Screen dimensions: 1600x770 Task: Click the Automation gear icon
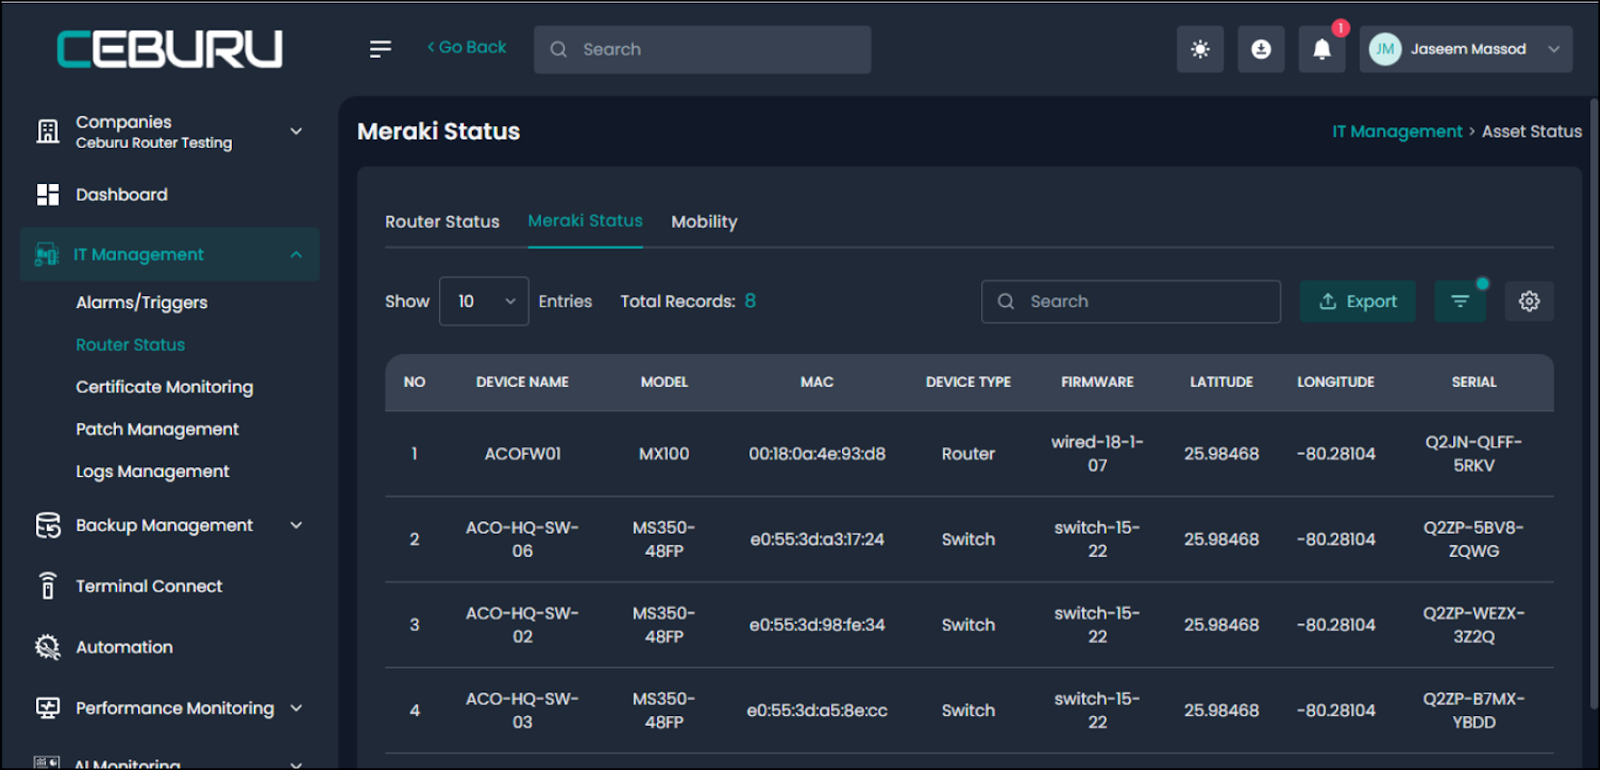click(48, 647)
